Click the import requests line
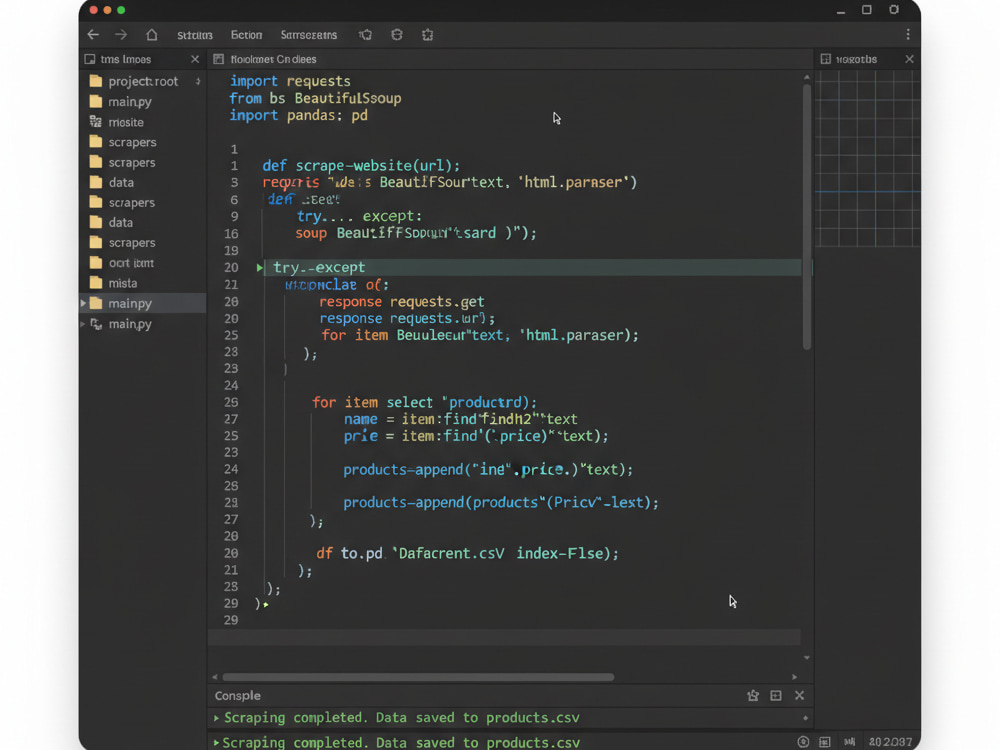Viewport: 1000px width, 750px height. tap(290, 81)
